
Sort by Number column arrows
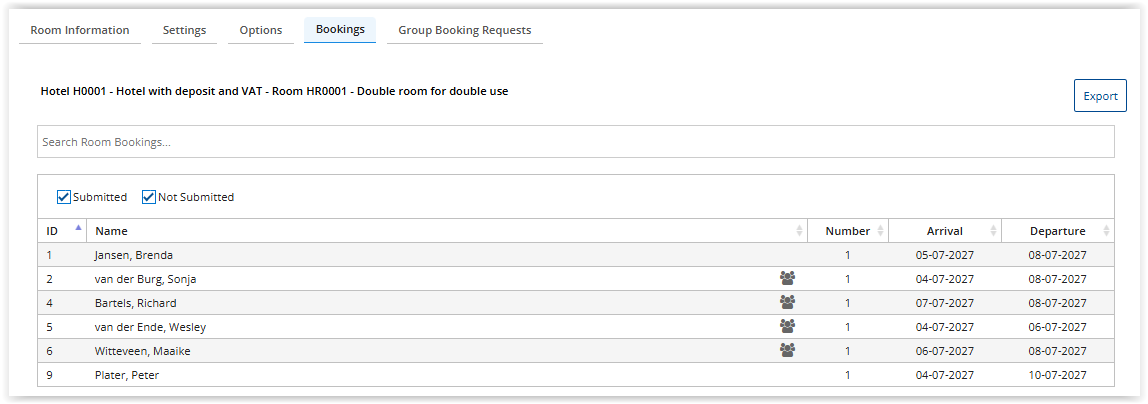(x=880, y=231)
